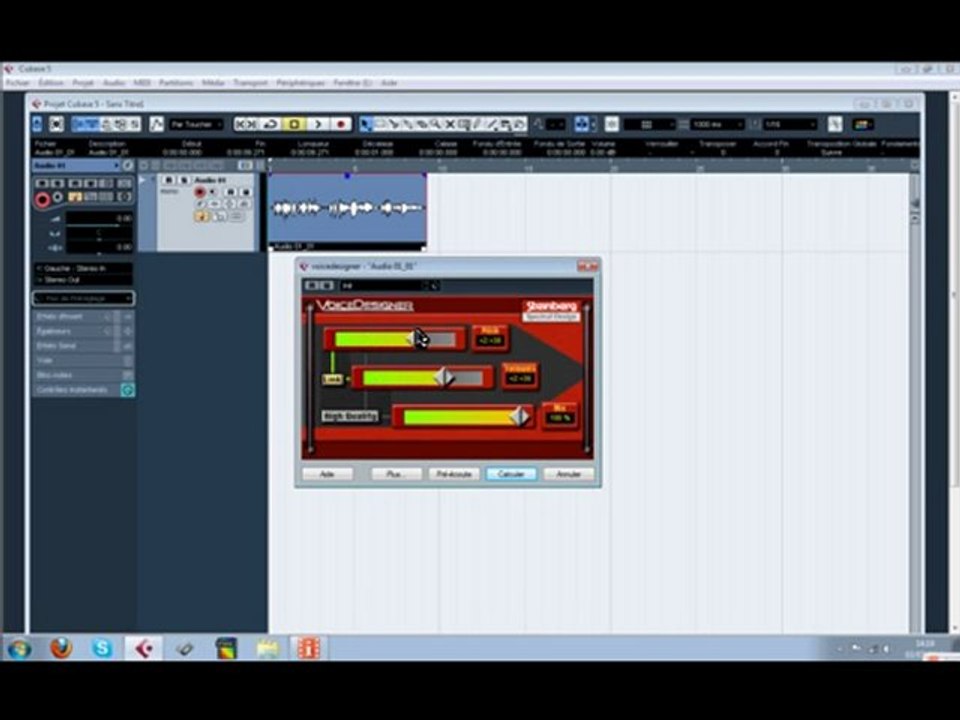This screenshot has width=960, height=720.
Task: Click the Inspector channel edit (e) button
Action: (127, 165)
